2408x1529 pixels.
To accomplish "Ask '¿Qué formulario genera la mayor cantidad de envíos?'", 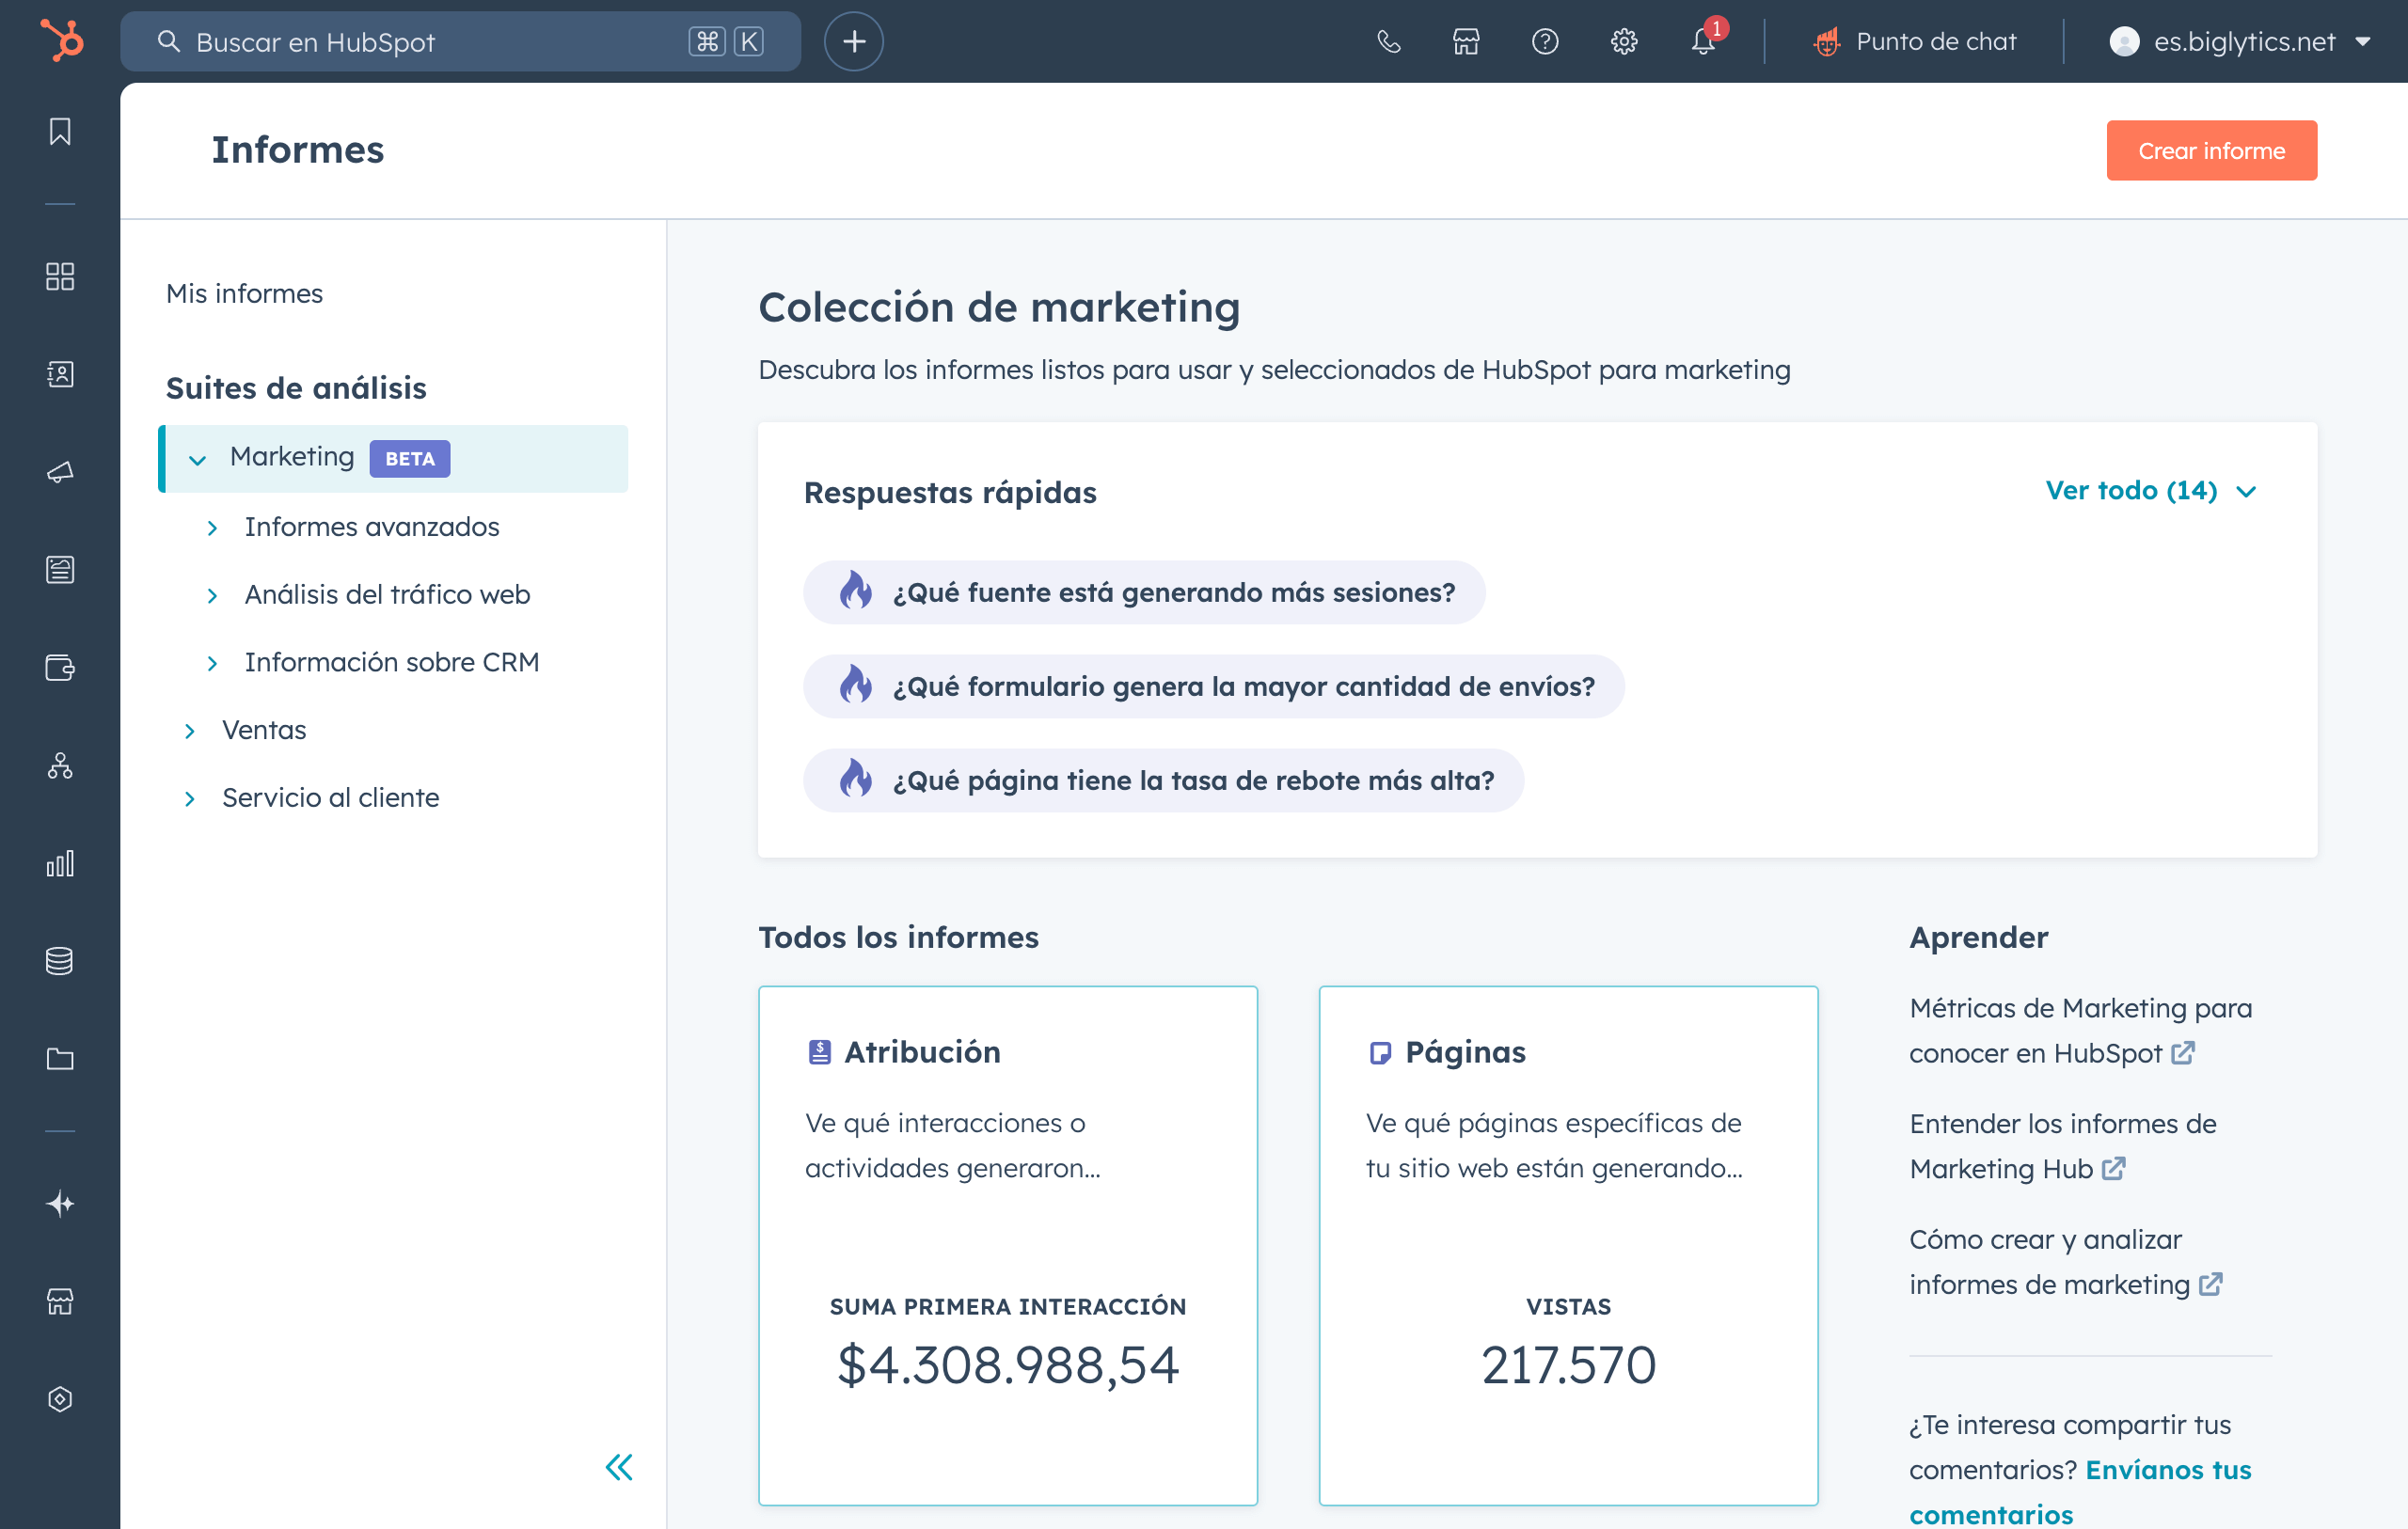I will [x=1213, y=686].
